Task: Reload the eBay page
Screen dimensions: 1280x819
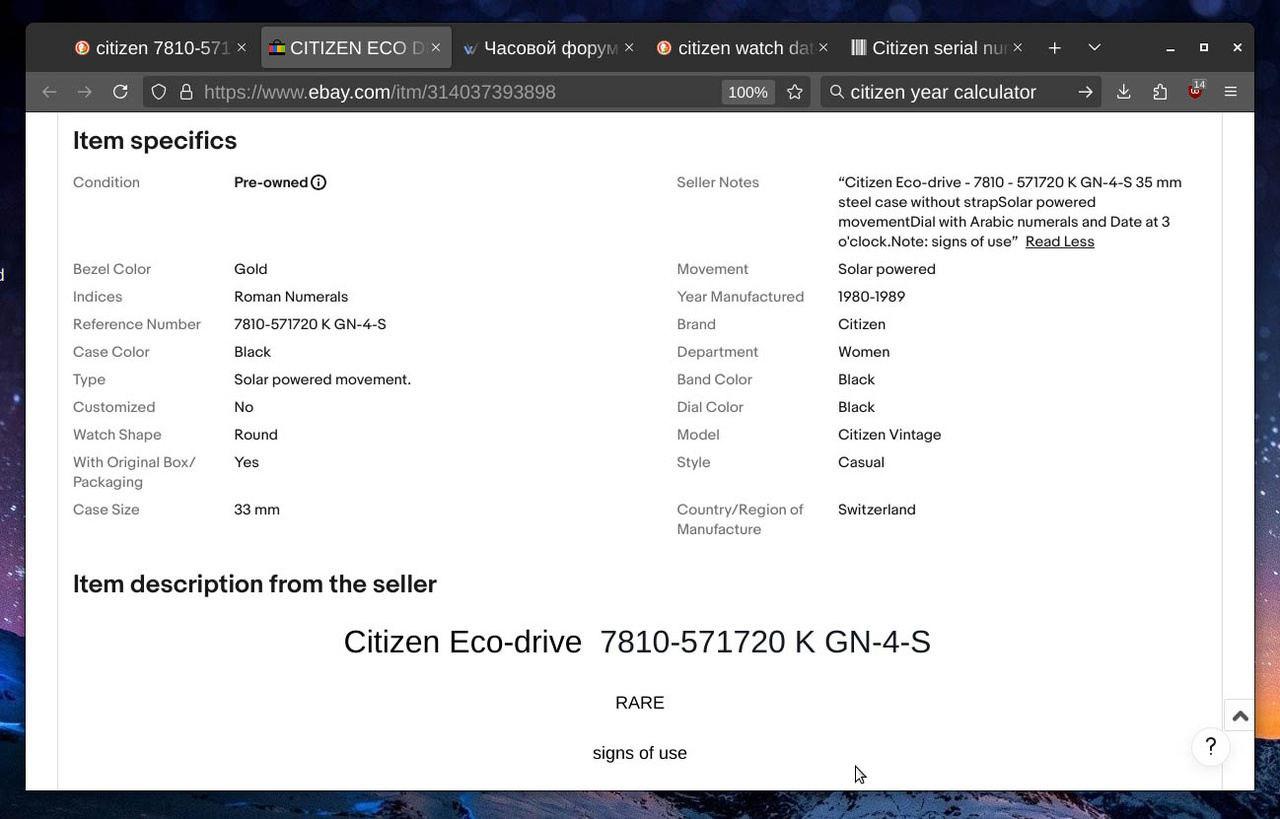Action: (x=120, y=92)
